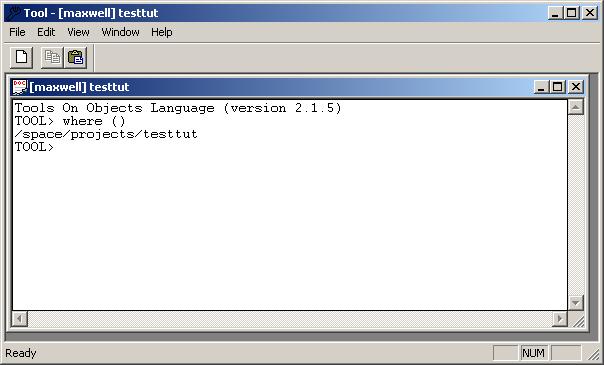Click the DOC icon of testtut child window
The width and height of the screenshot is (604, 365).
click(x=19, y=87)
